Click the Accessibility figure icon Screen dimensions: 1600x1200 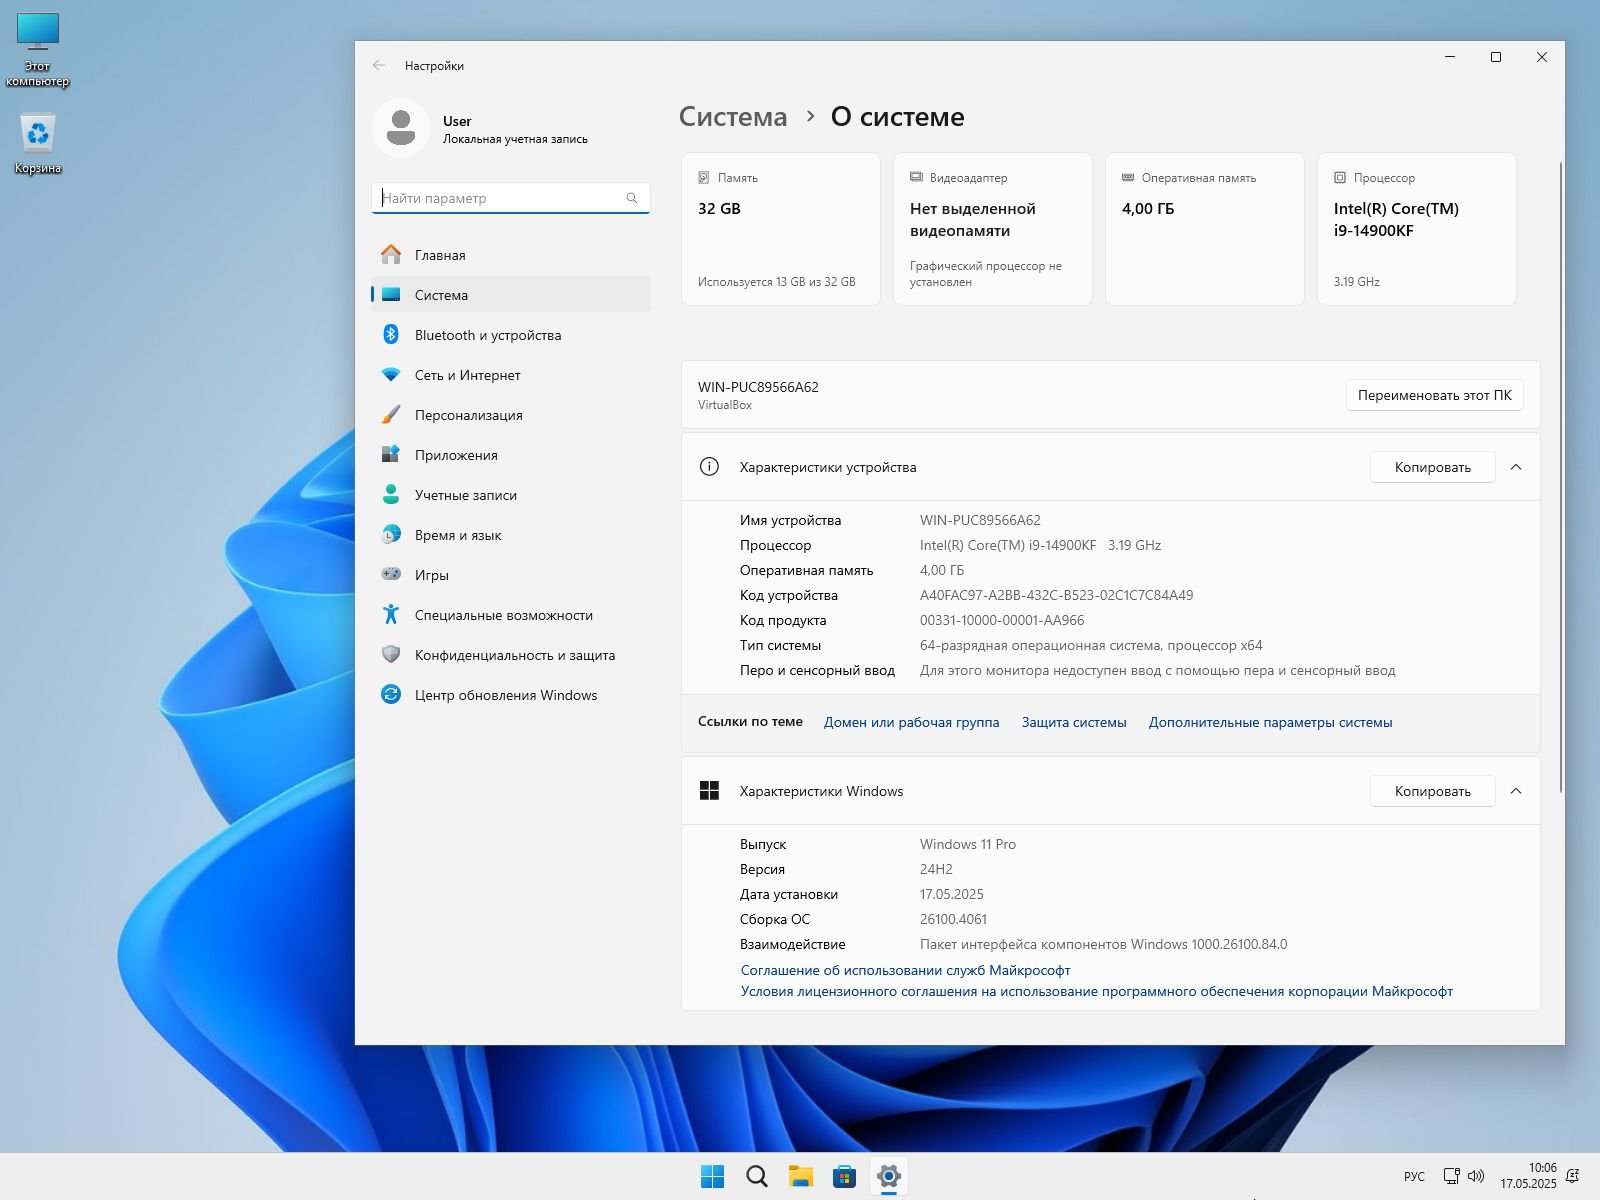(x=391, y=614)
